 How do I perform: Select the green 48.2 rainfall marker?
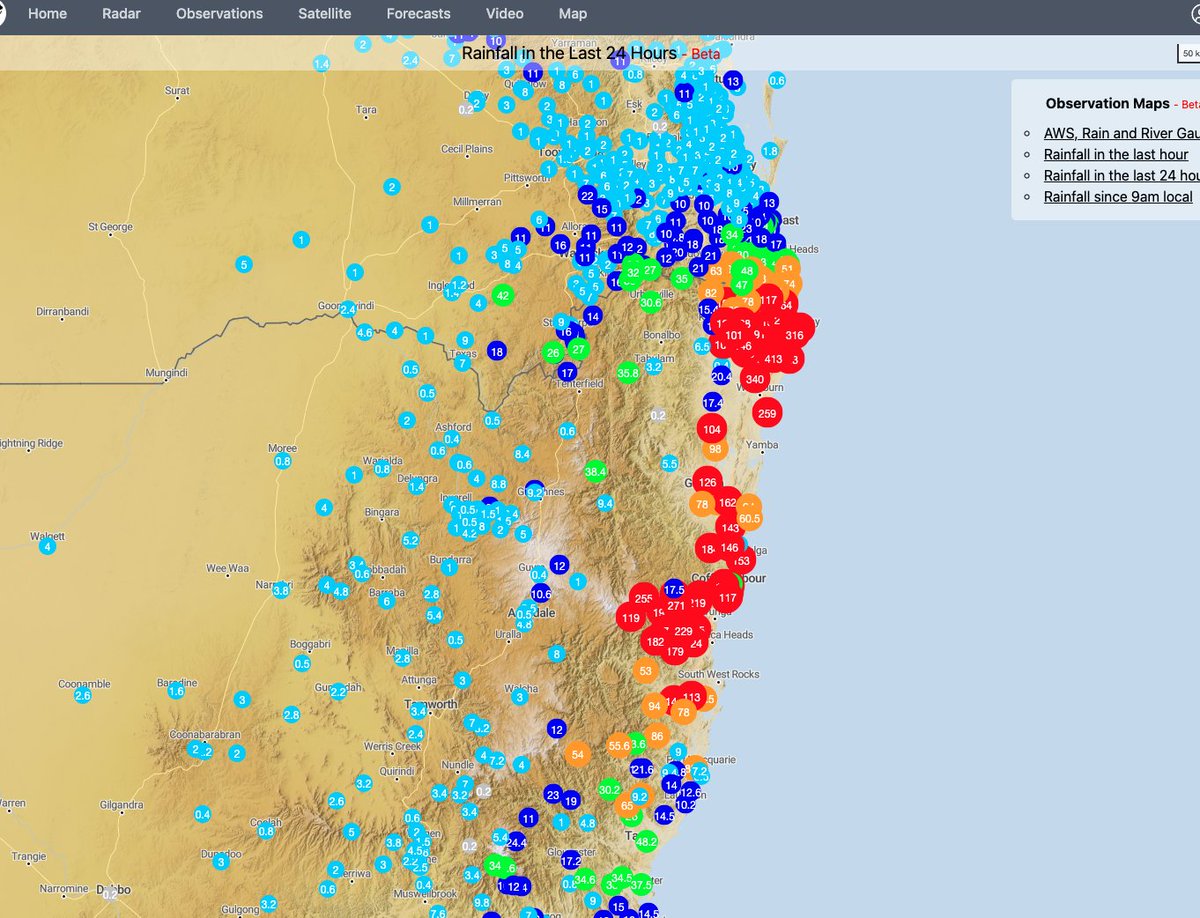coord(647,842)
